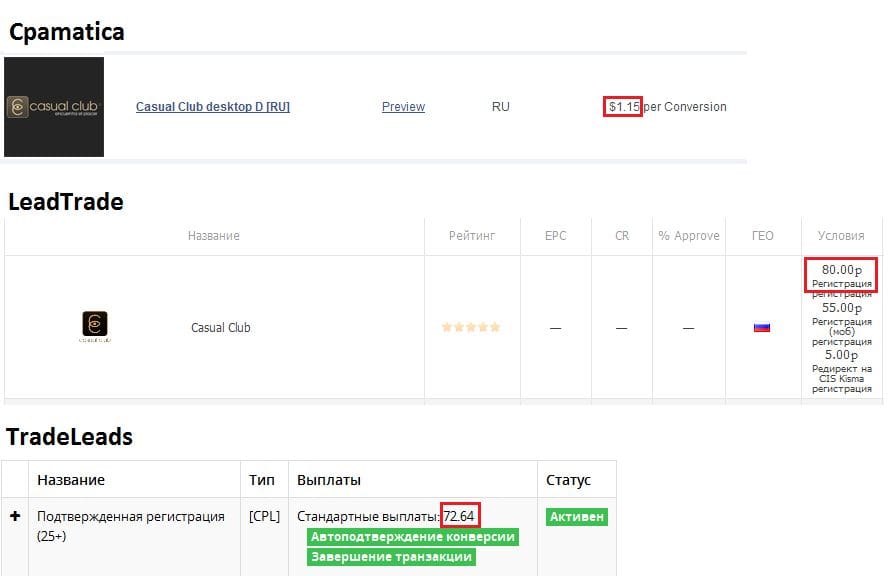Click the RU geo text in Cpamatica
The width and height of the screenshot is (888, 576).
[501, 106]
